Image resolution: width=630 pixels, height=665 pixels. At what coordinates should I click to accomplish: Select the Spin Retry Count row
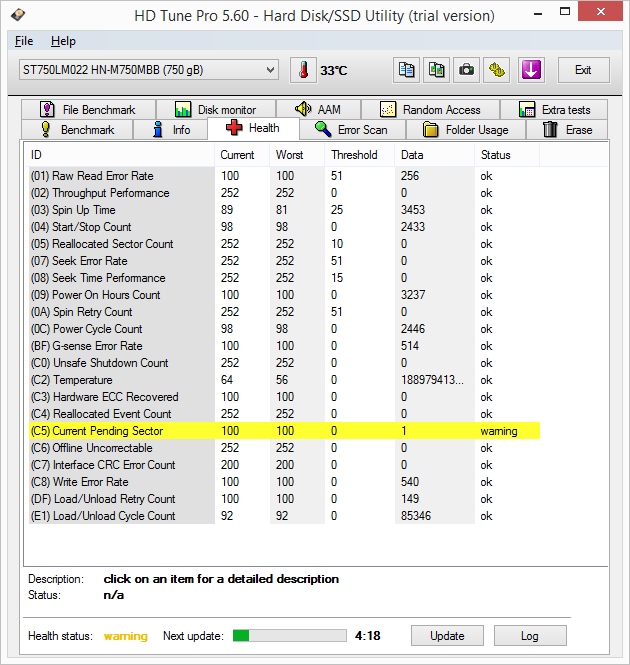(284, 312)
